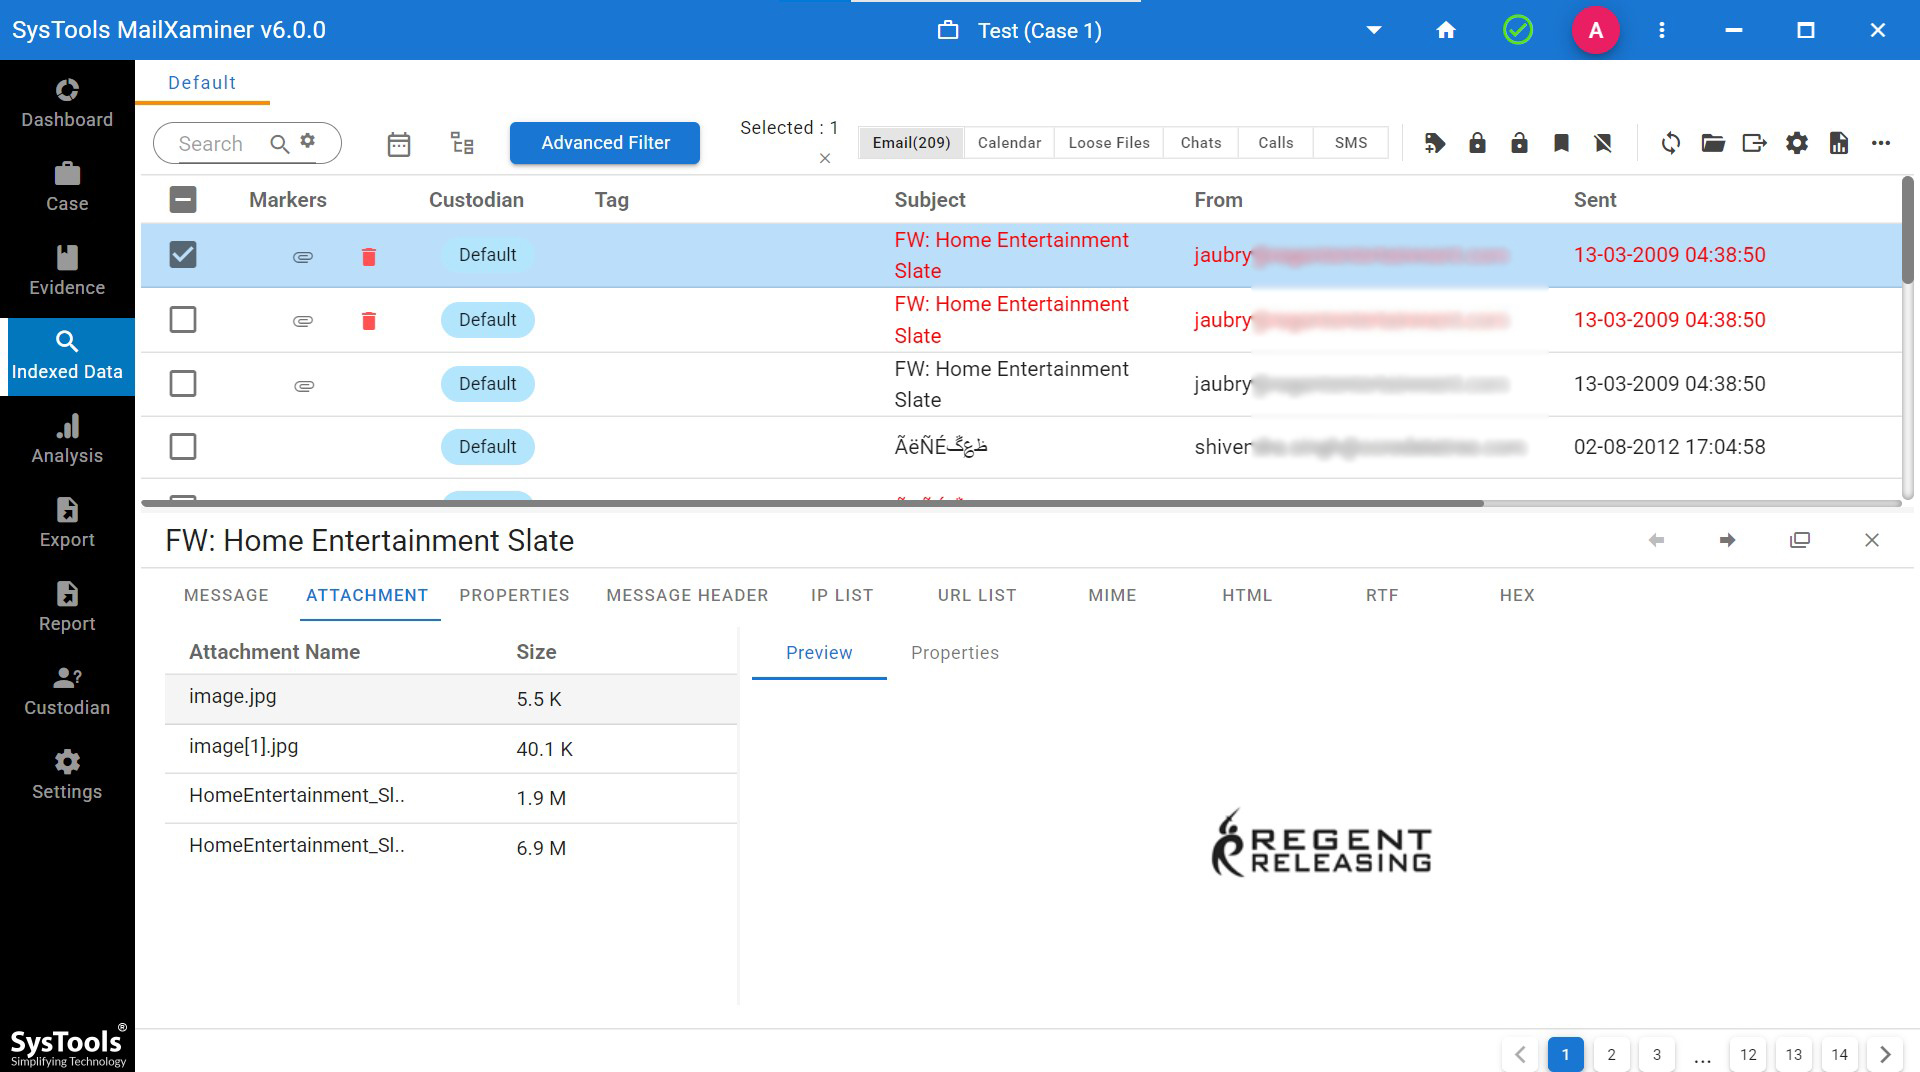
Task: Open the three-dot more options in toolbar
Action: pyautogui.click(x=1881, y=143)
